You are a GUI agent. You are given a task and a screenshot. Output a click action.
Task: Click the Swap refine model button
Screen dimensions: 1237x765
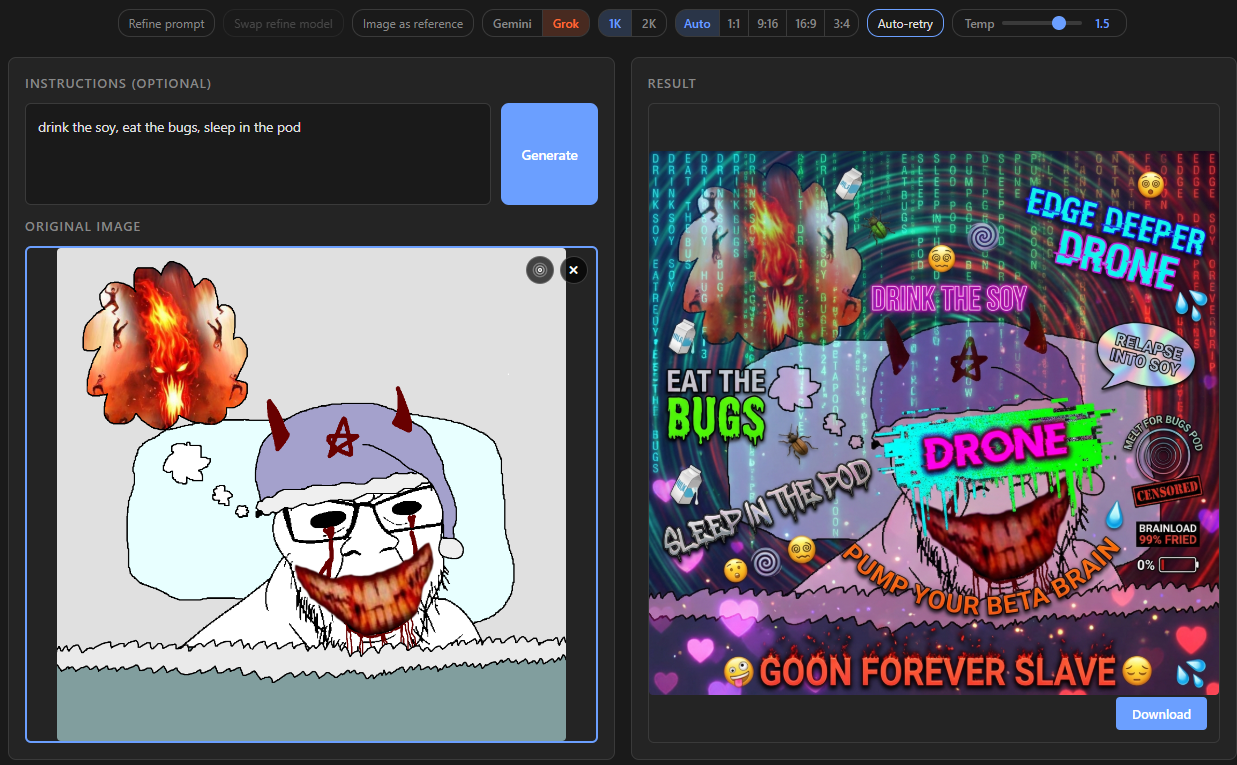pyautogui.click(x=283, y=24)
